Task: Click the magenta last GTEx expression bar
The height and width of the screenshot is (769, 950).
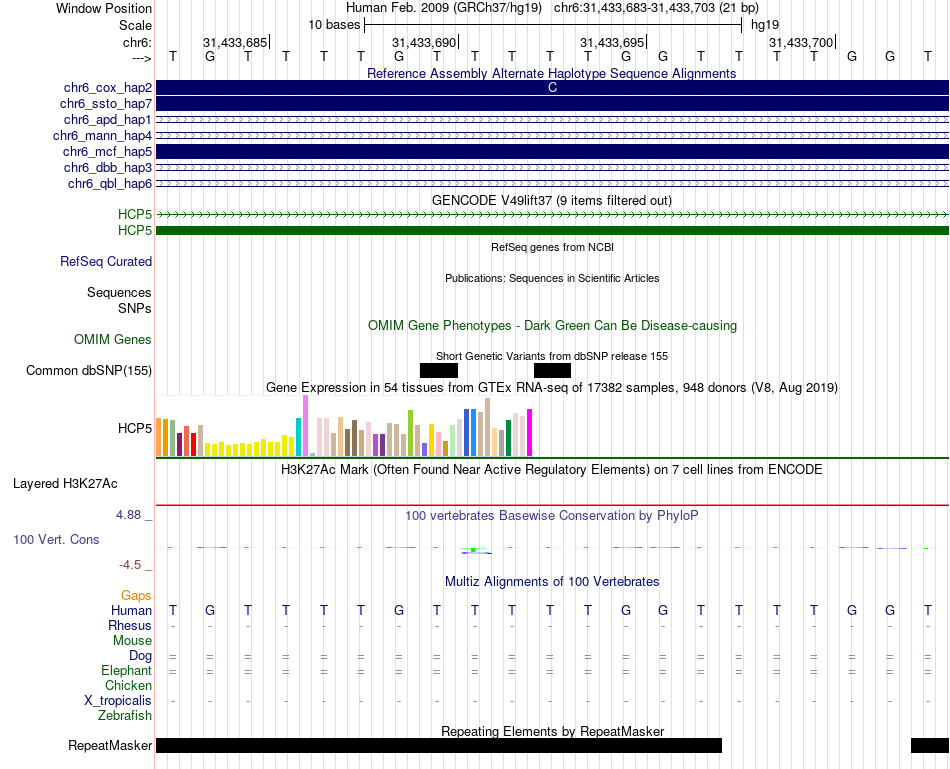Action: 530,433
